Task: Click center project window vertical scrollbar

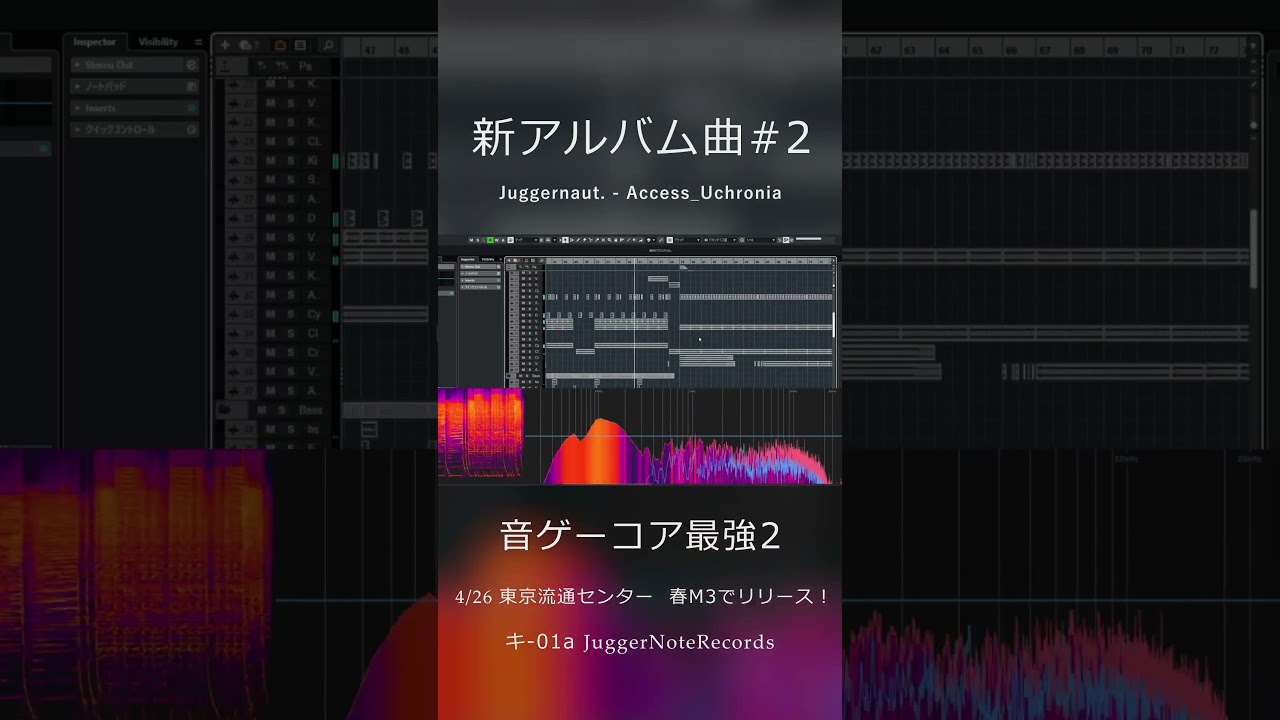Action: (833, 325)
